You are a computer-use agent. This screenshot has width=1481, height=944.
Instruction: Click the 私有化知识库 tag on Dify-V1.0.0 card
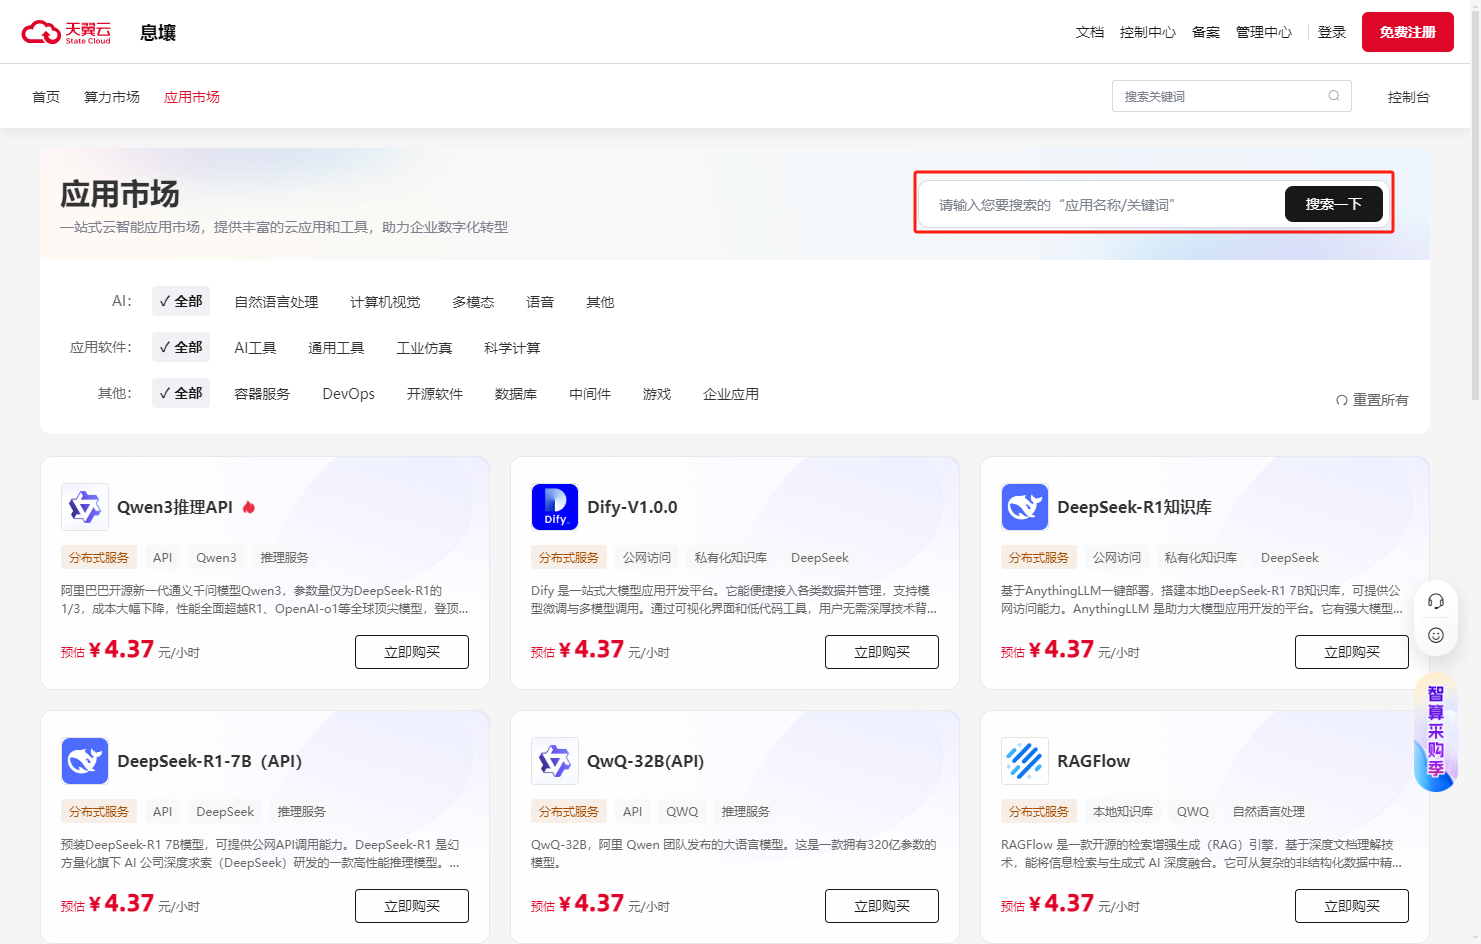coord(731,558)
